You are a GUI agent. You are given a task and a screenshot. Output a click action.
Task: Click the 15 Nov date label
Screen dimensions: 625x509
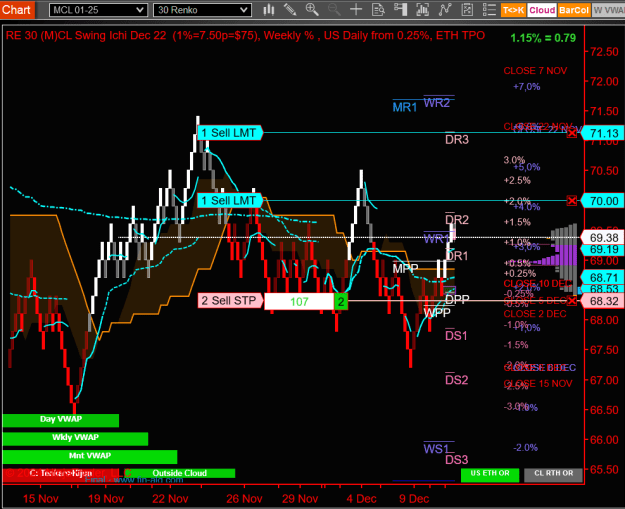(x=41, y=499)
